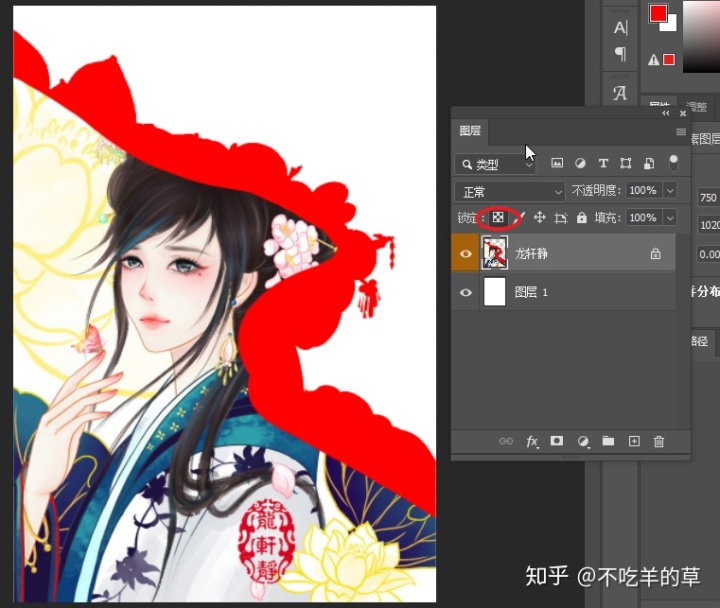
Task: Select the layer name 龙轩静
Action: 531,253
